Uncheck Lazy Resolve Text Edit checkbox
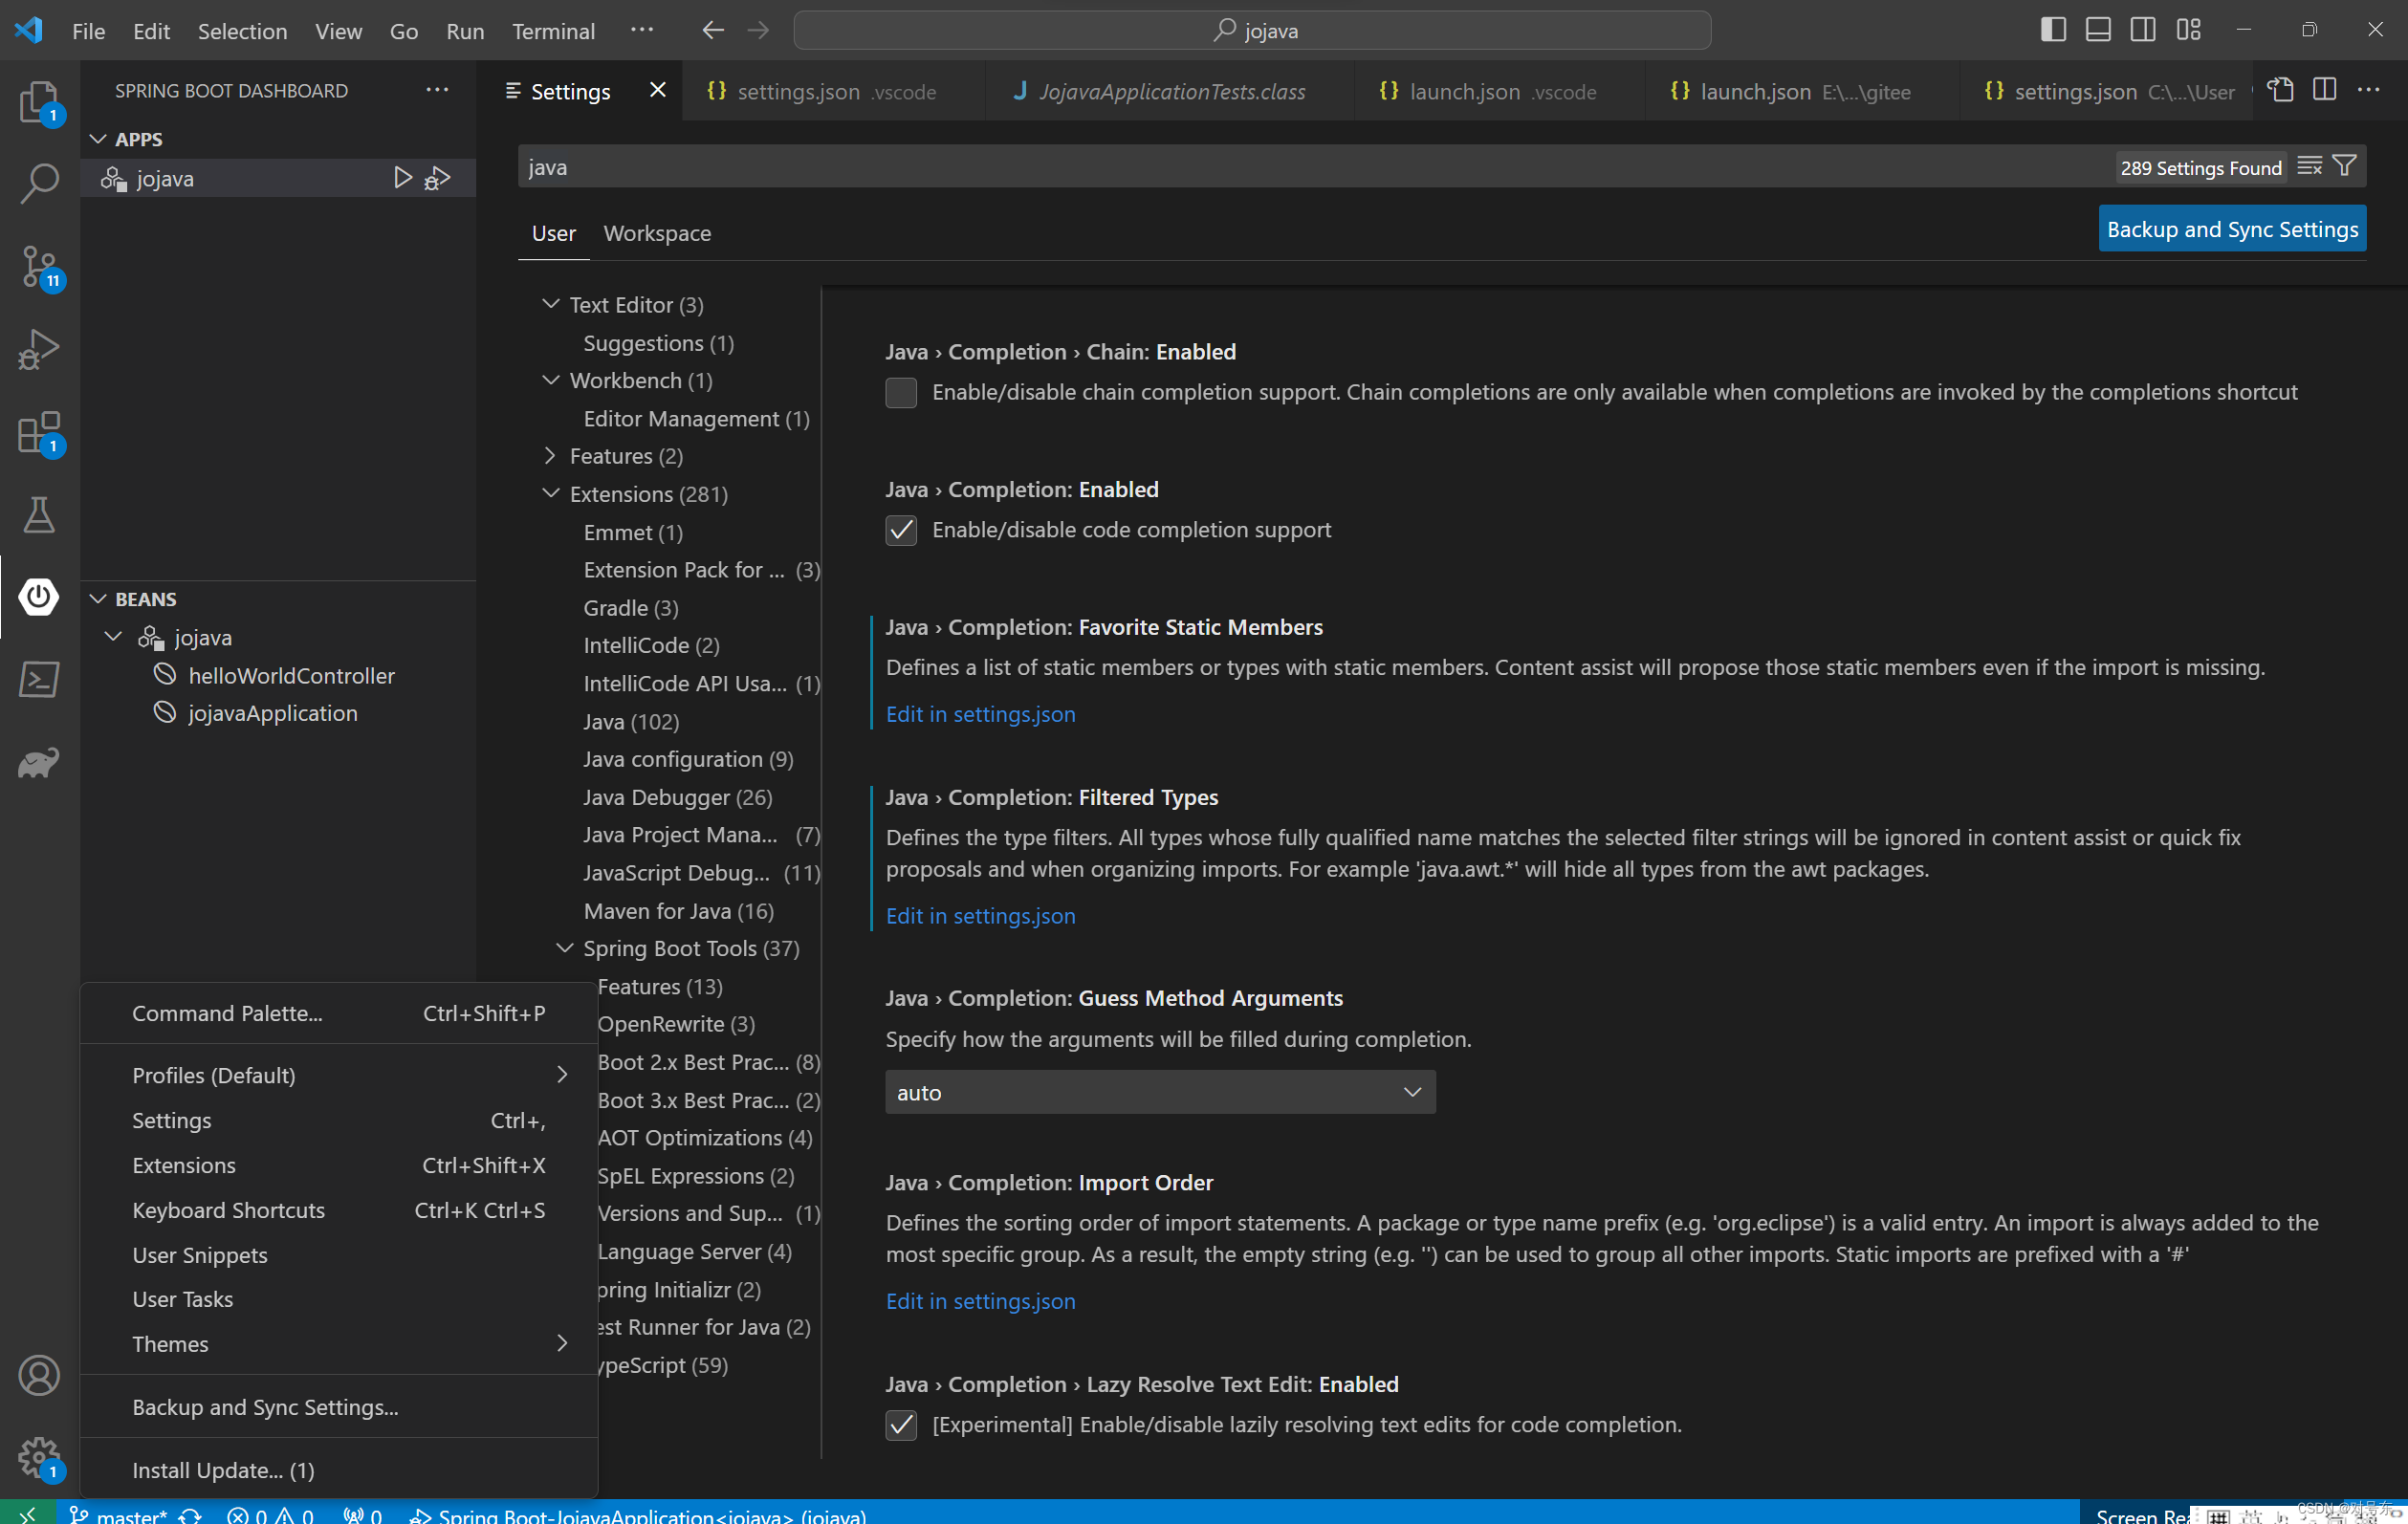2408x1524 pixels. click(x=901, y=1424)
